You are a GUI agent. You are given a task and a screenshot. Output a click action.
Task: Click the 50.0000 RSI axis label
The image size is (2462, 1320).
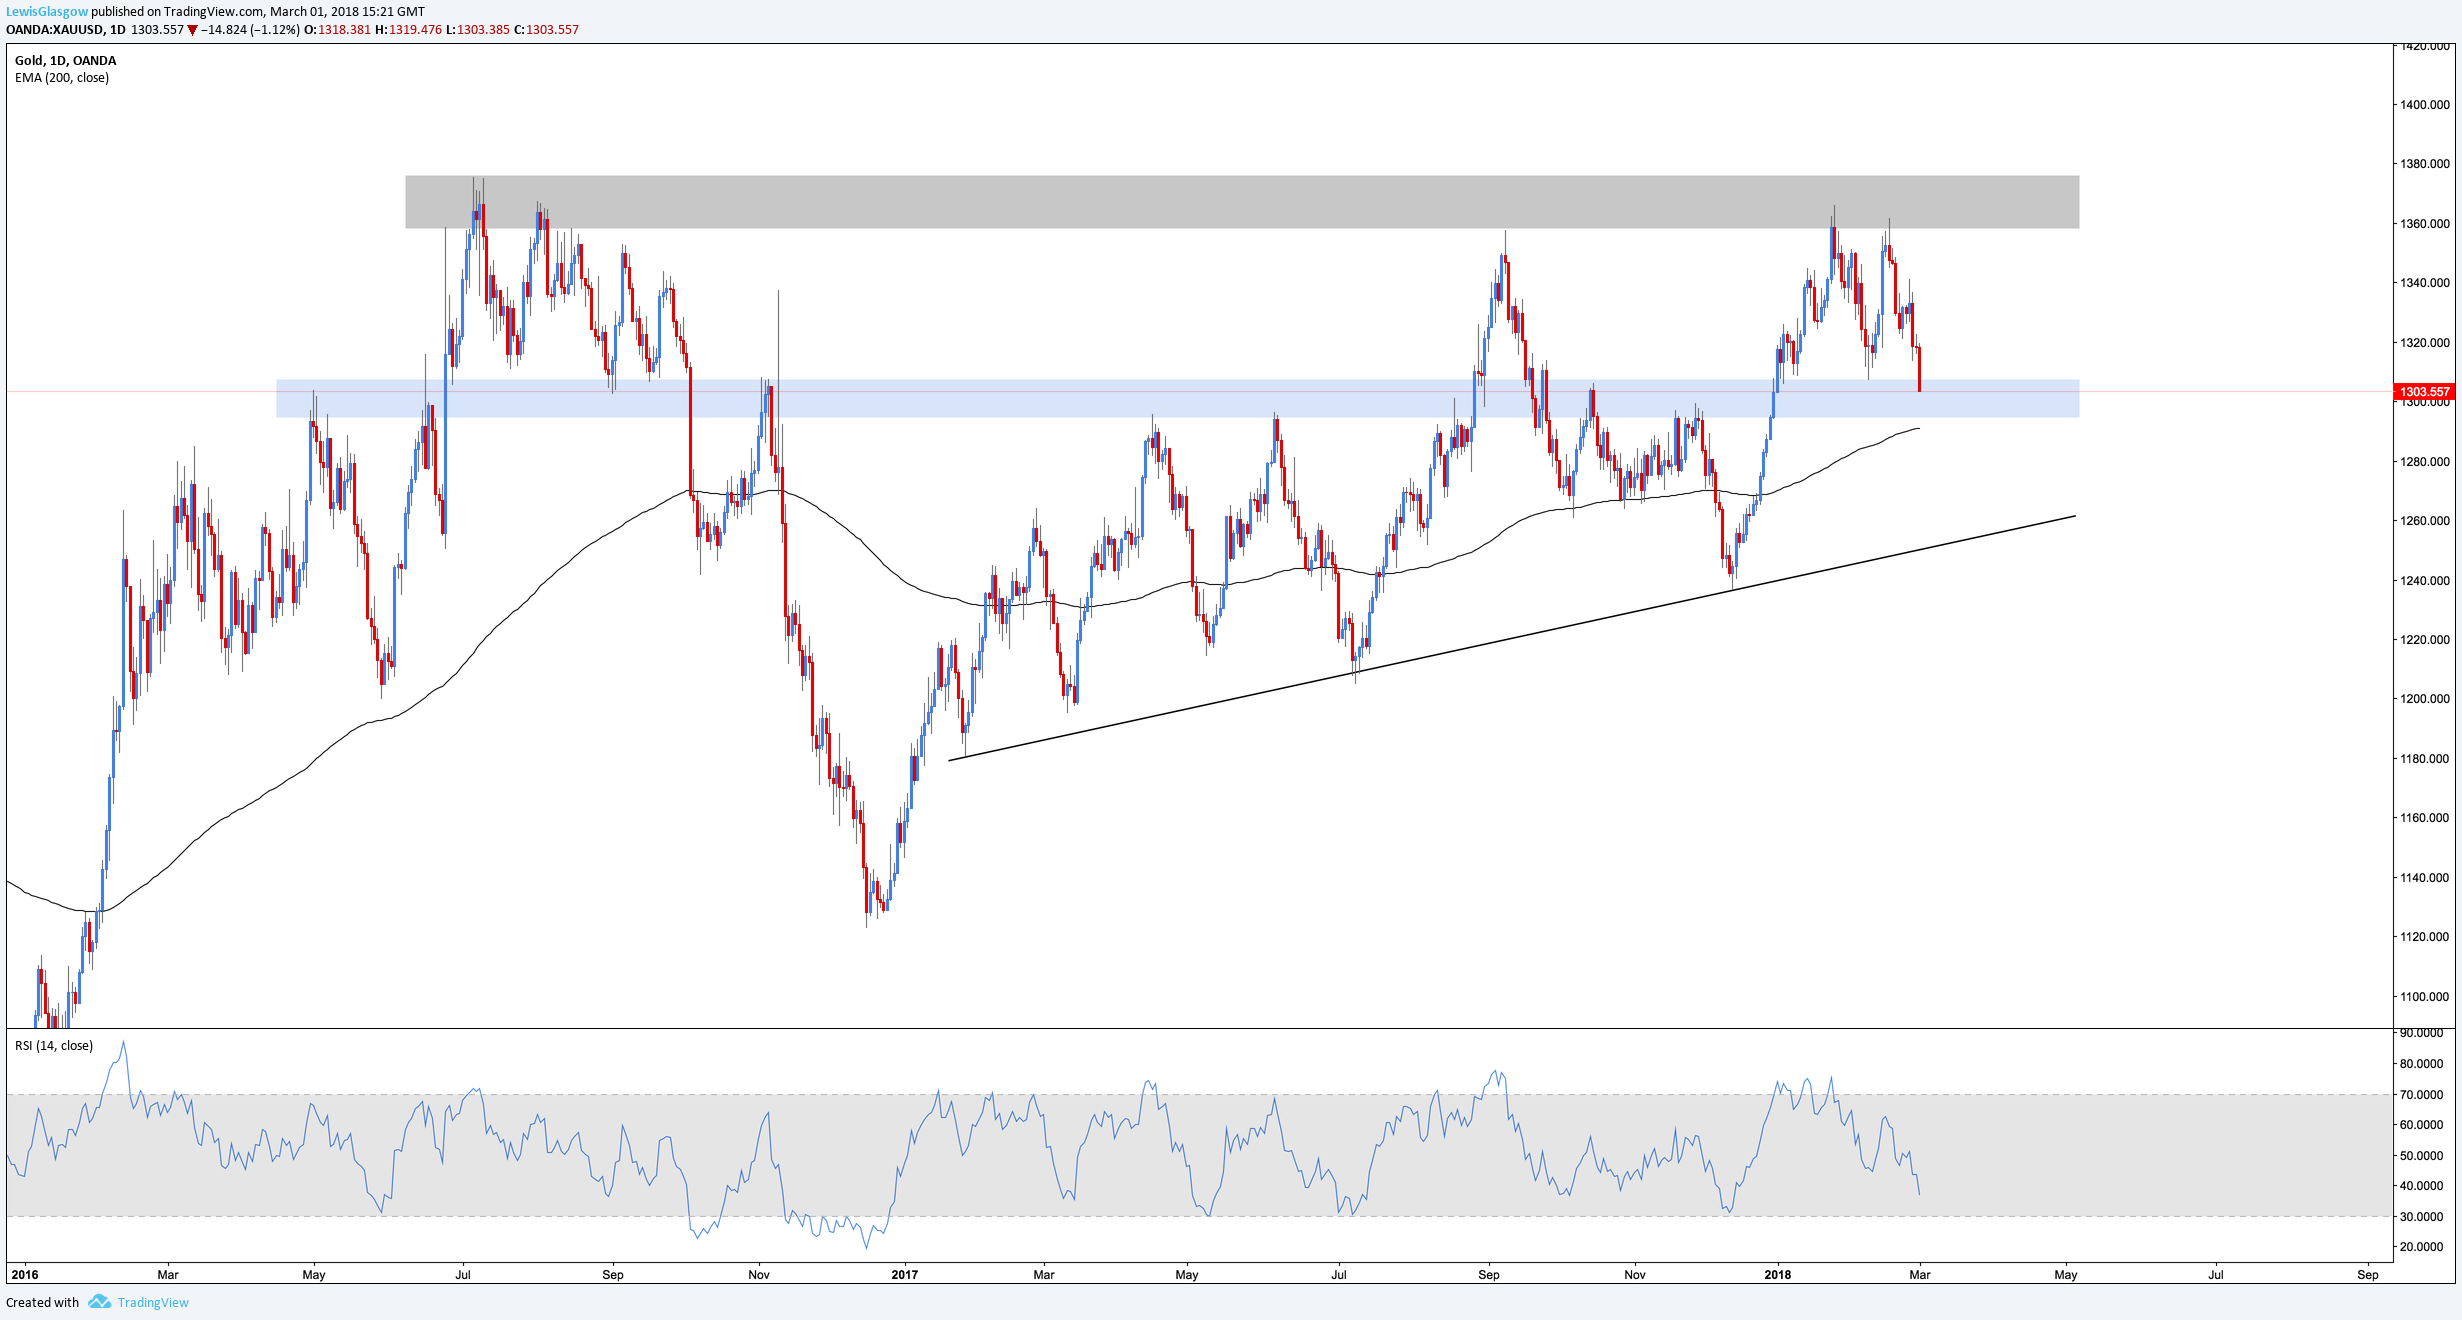pyautogui.click(x=2422, y=1156)
